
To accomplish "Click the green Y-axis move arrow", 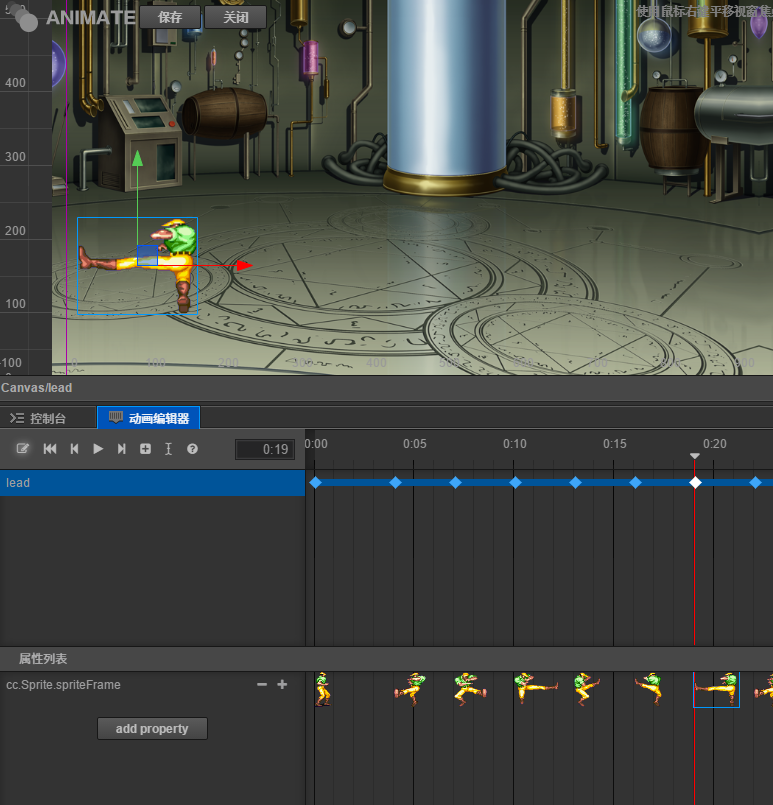I will click(137, 158).
